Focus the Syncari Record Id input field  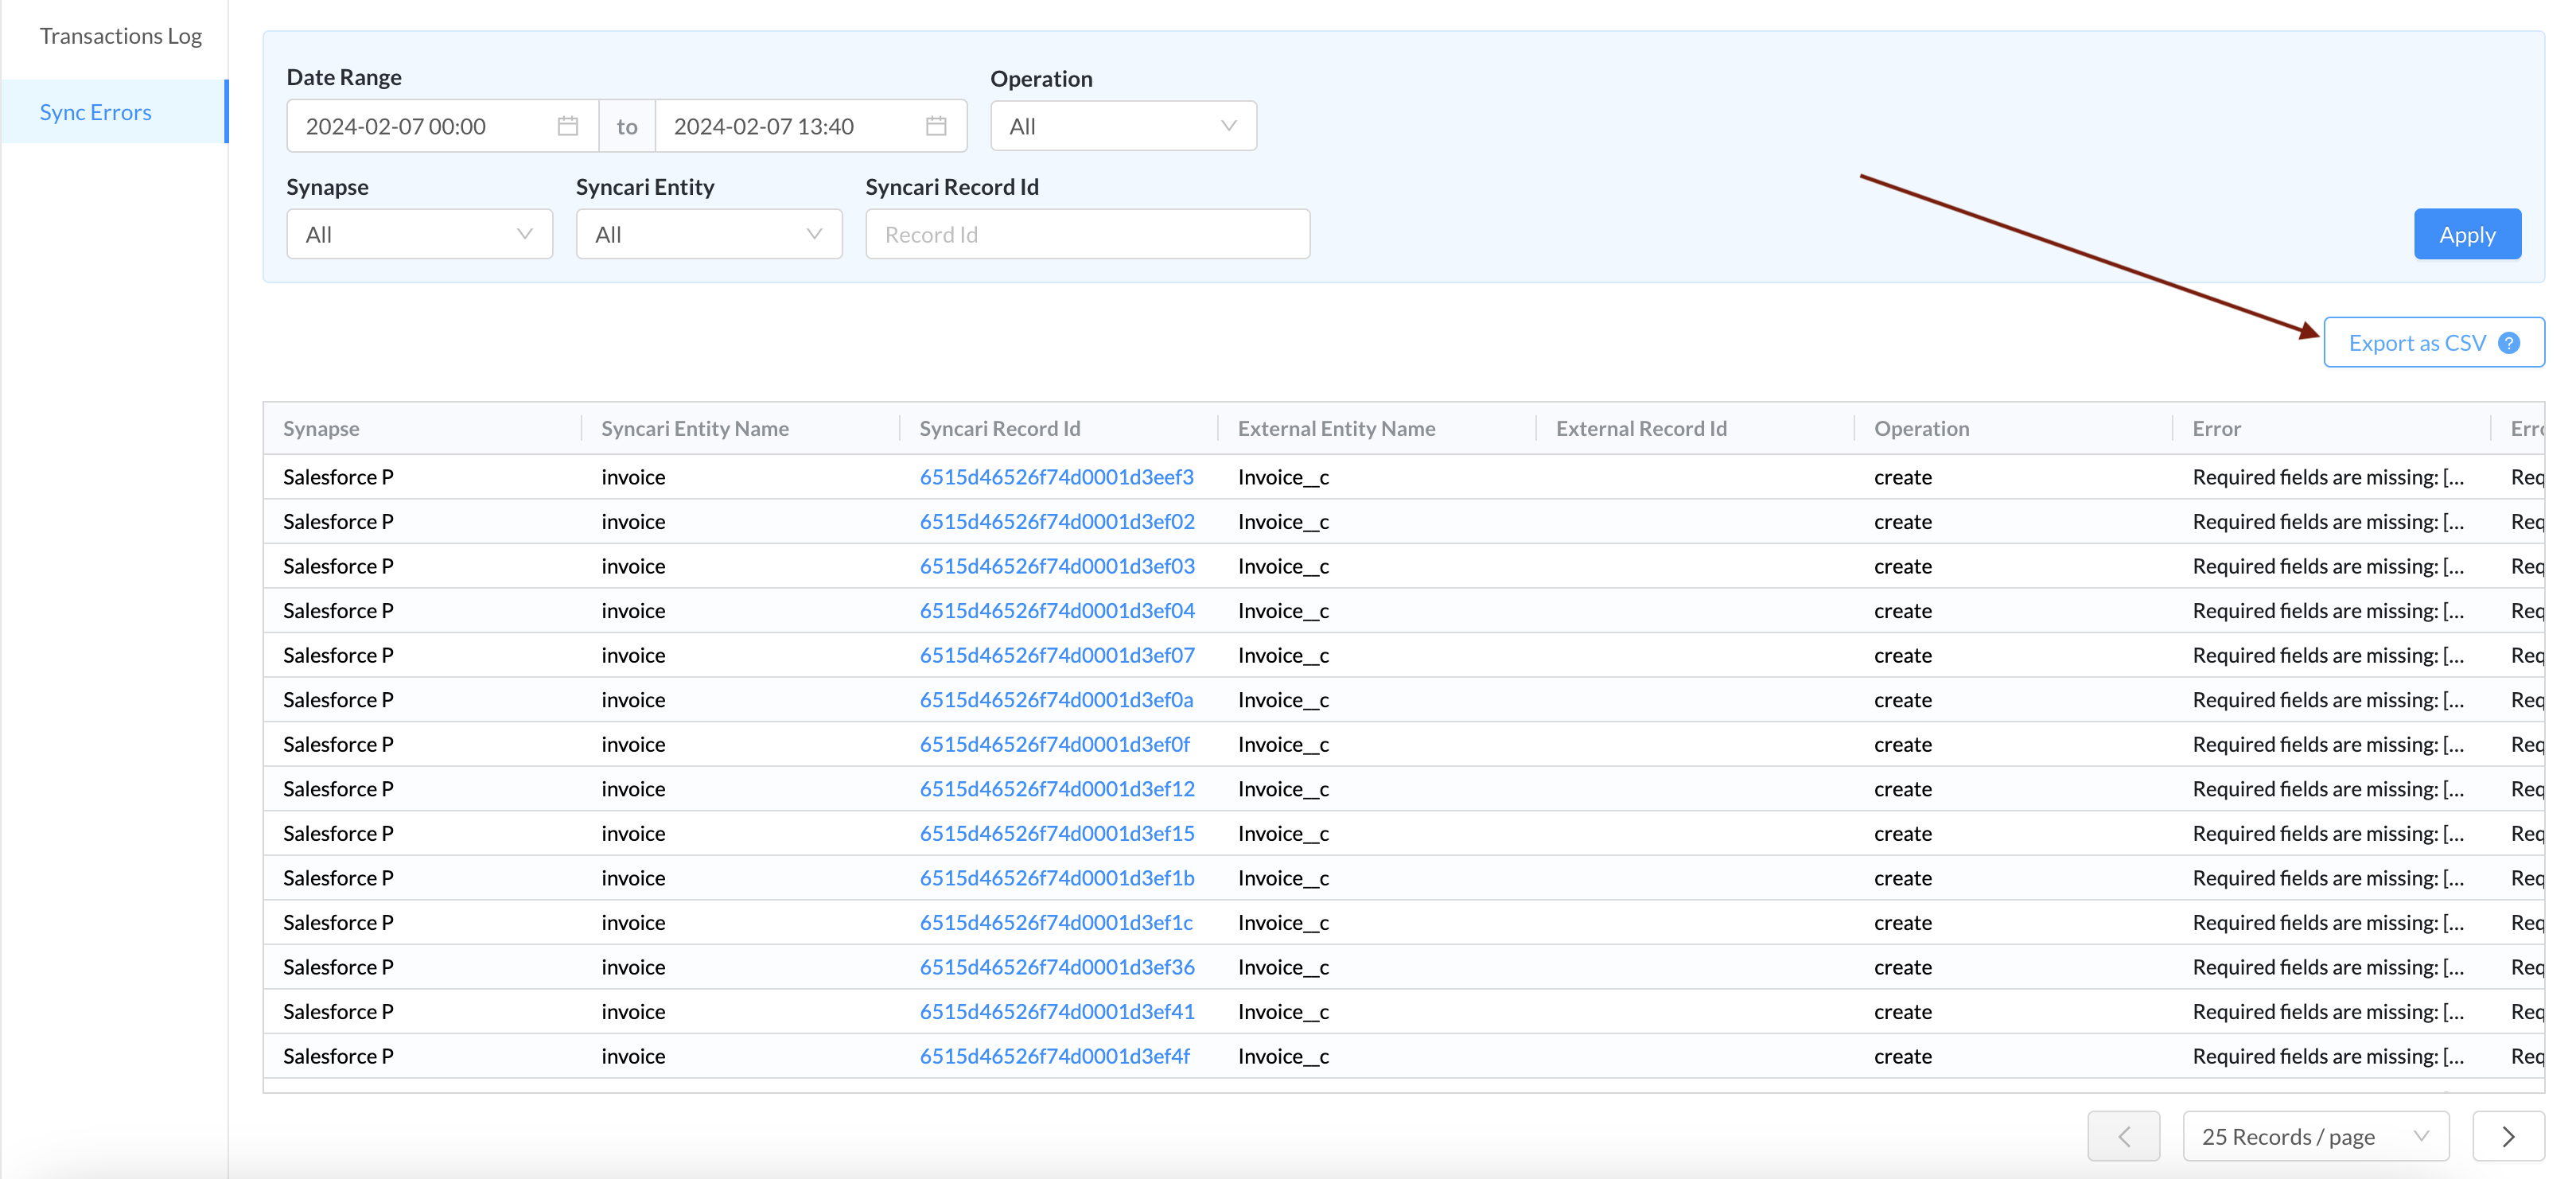[1087, 234]
